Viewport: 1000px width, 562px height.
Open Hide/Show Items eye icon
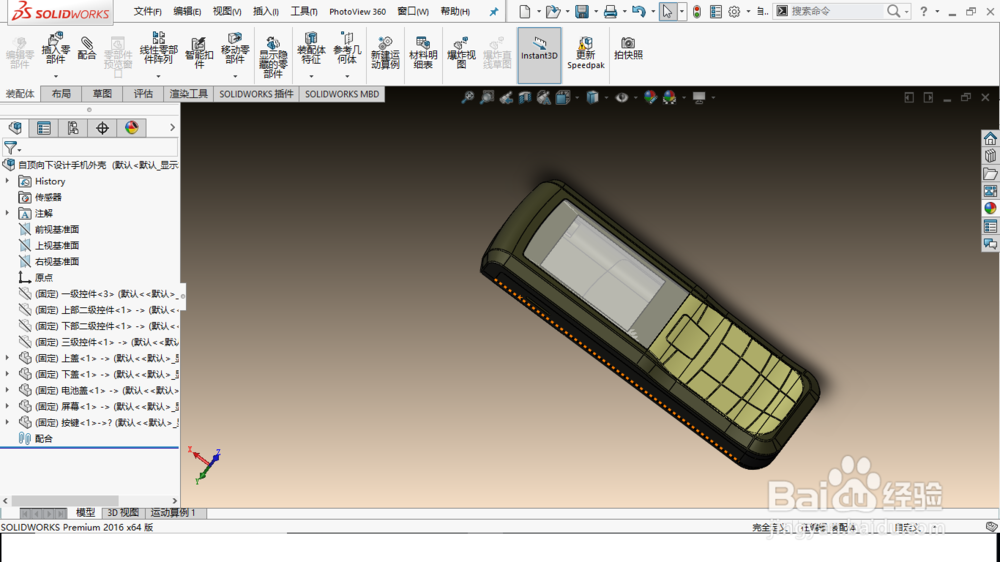click(x=621, y=98)
